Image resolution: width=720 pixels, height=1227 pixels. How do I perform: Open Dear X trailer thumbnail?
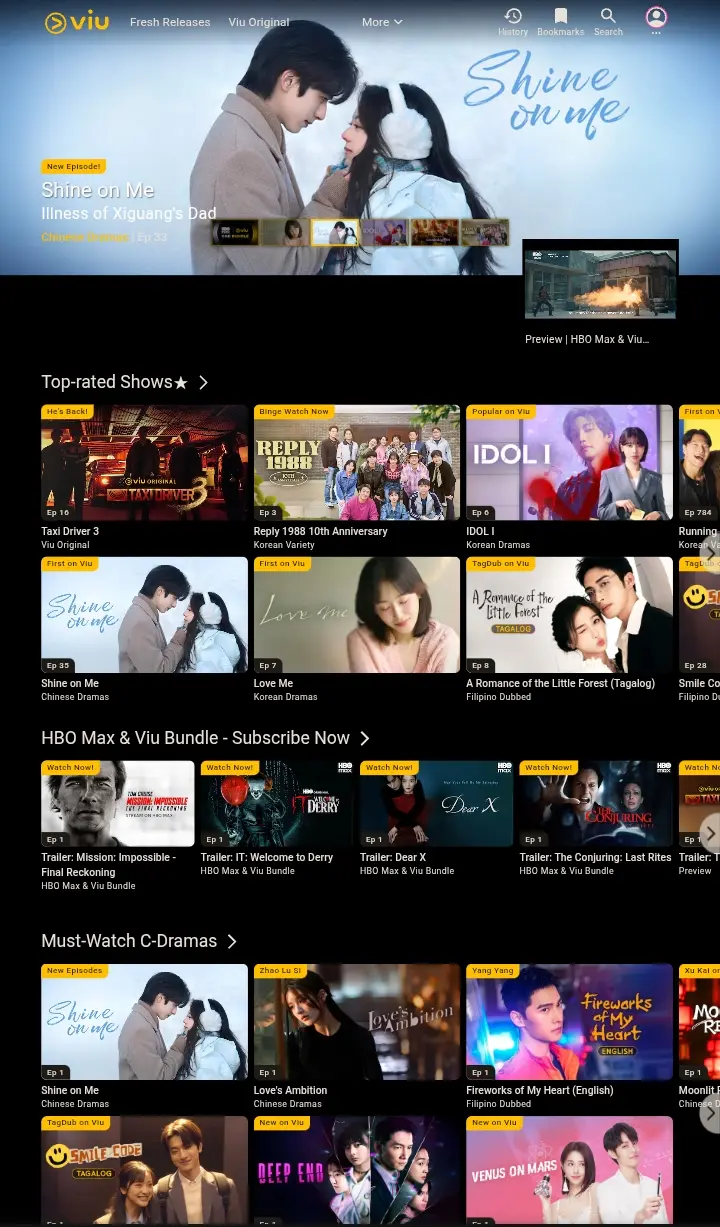[x=437, y=804]
